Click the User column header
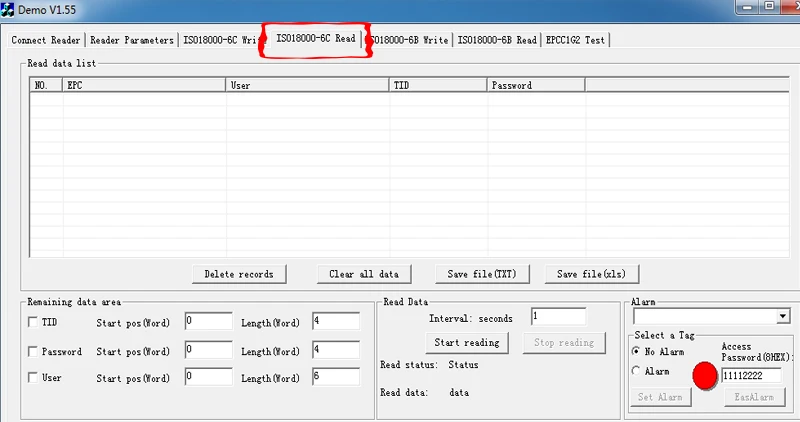The width and height of the screenshot is (800, 422). [x=307, y=85]
